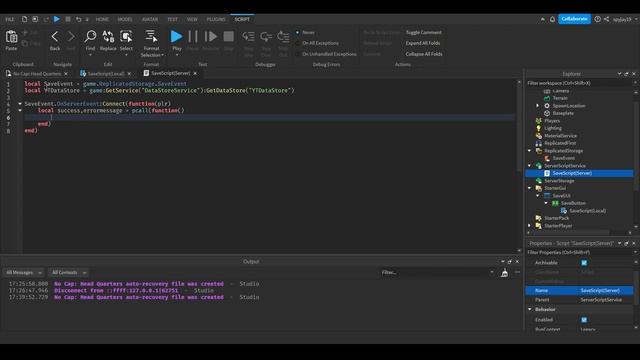
Task: Open the All Messages dropdown
Action: click(x=23, y=272)
